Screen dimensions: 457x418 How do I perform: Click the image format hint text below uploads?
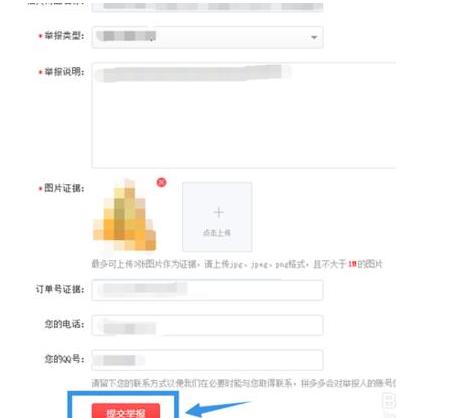[x=237, y=264]
